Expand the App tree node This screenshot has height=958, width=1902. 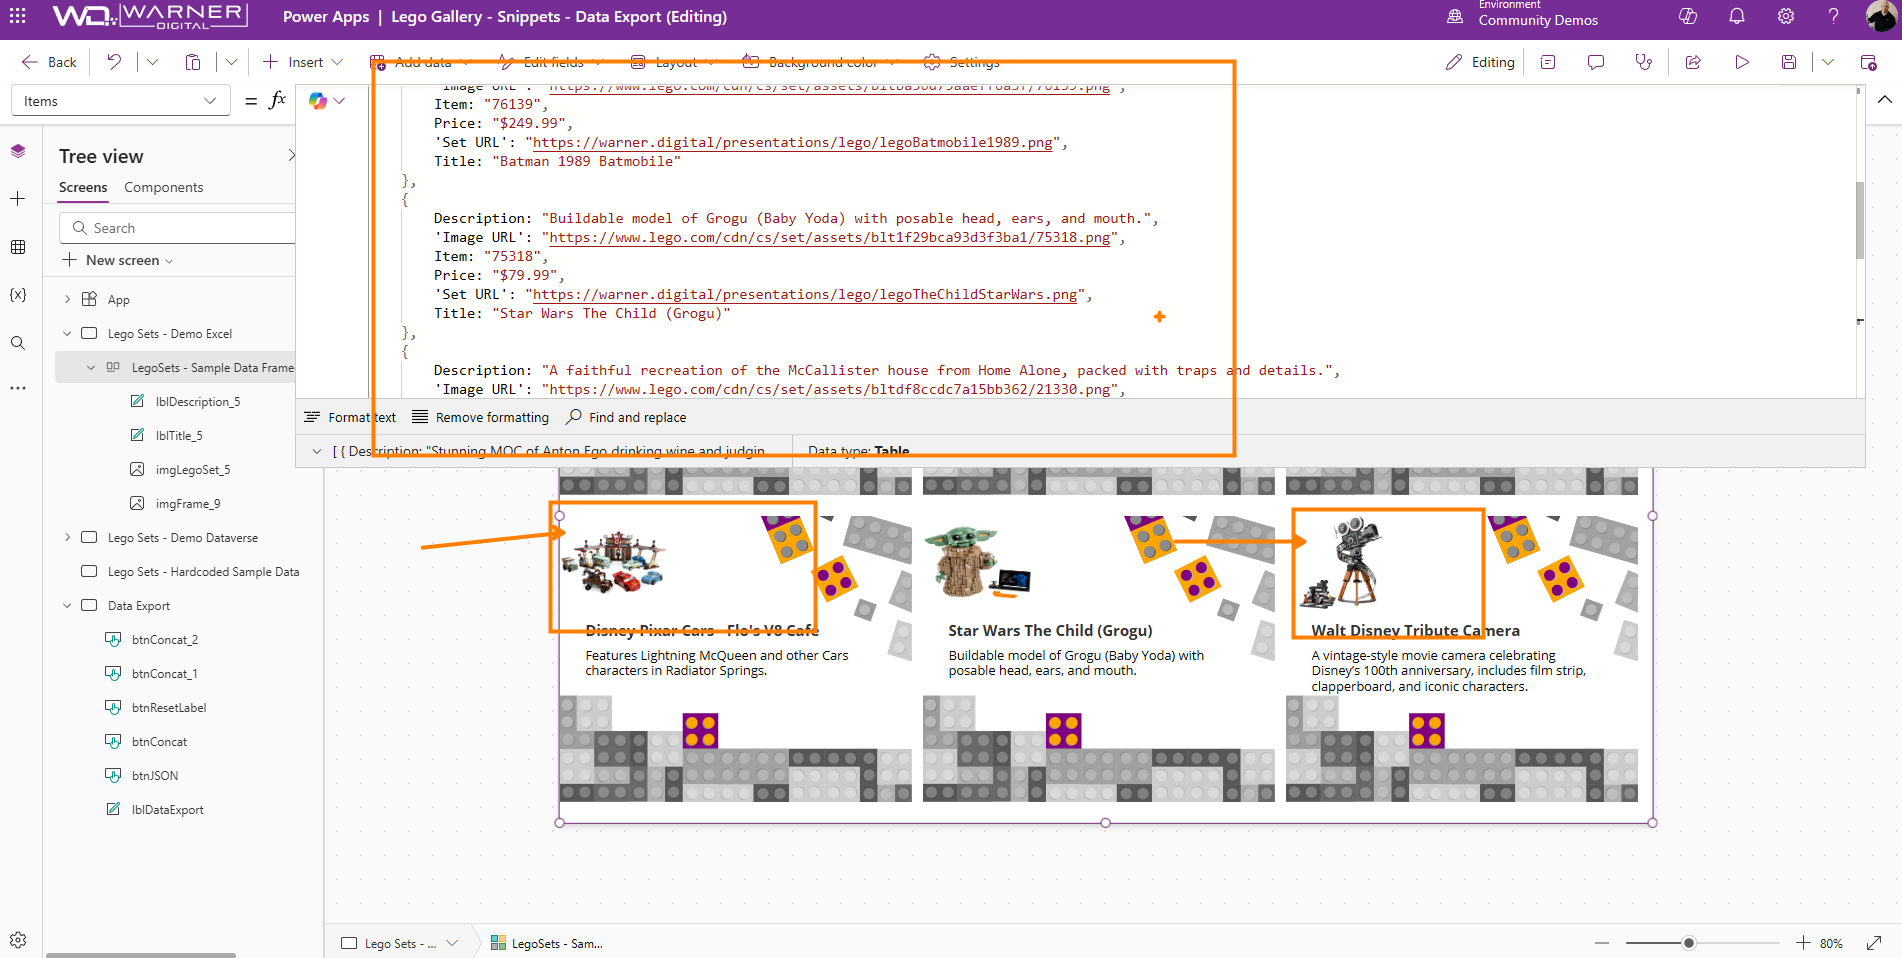[x=67, y=299]
